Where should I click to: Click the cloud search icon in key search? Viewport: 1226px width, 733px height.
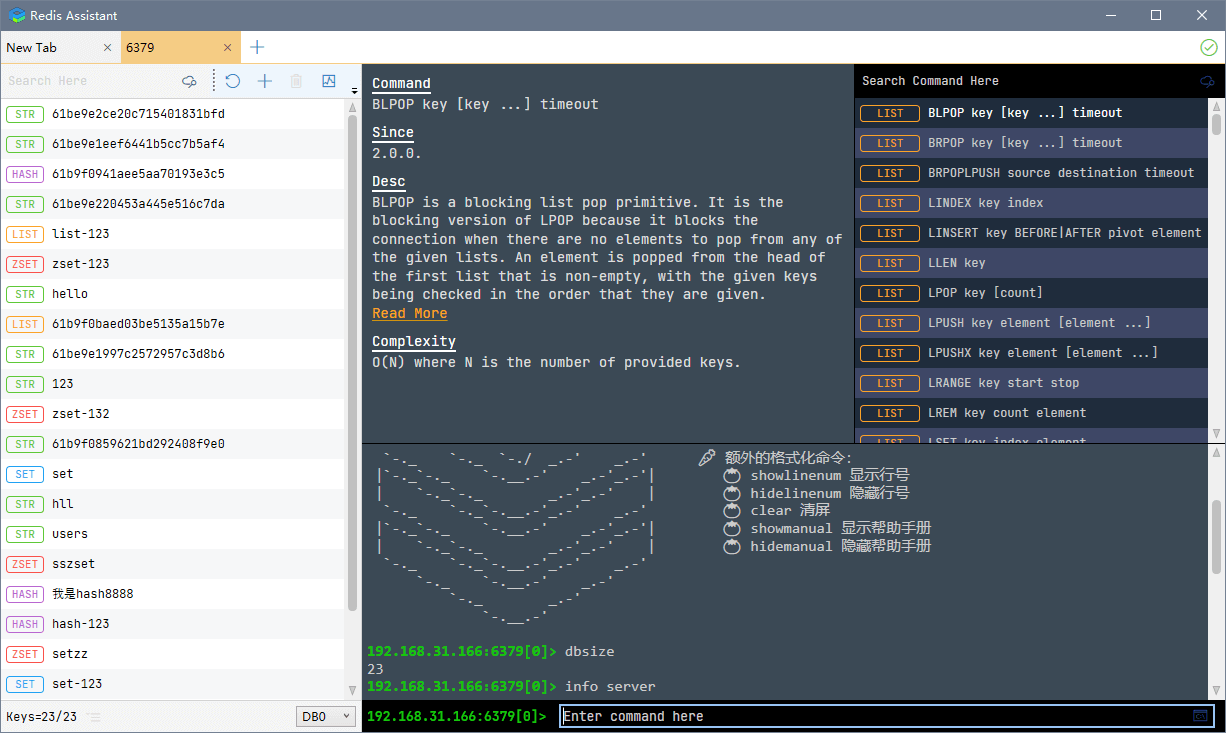(189, 81)
